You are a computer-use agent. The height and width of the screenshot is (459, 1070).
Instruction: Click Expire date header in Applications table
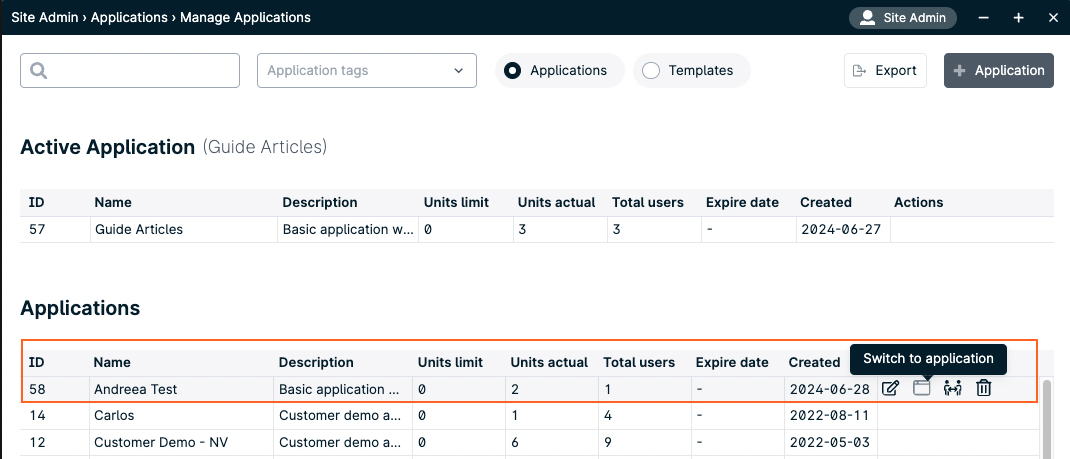[x=732, y=362]
